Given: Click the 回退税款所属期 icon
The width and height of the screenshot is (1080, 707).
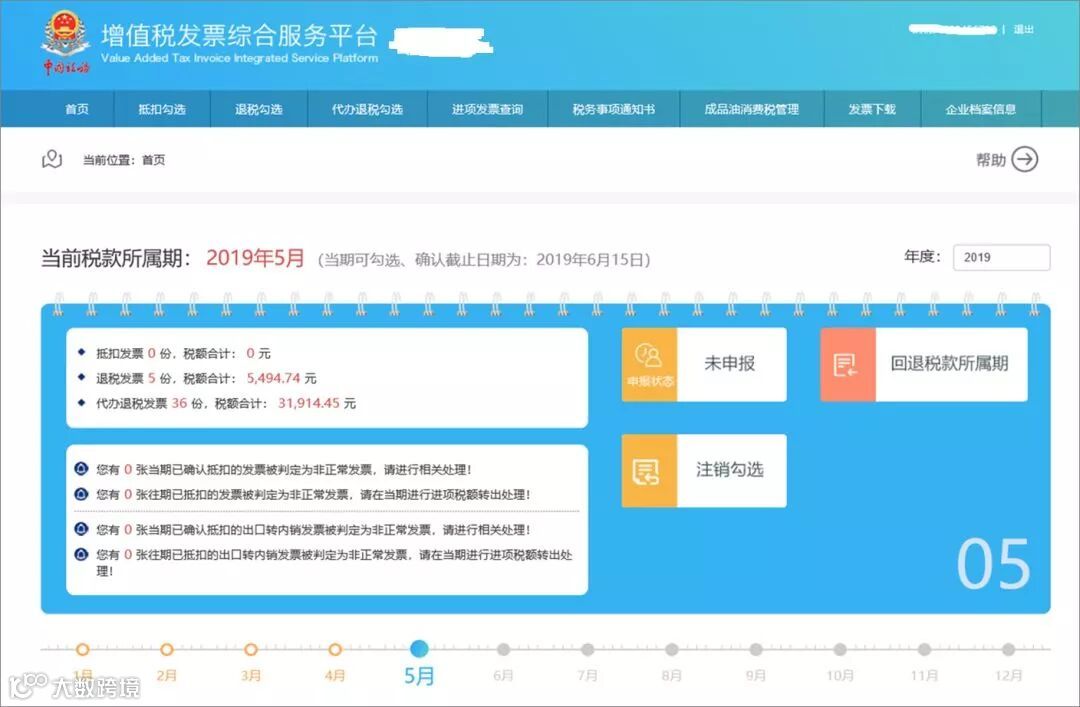Looking at the screenshot, I should [848, 364].
